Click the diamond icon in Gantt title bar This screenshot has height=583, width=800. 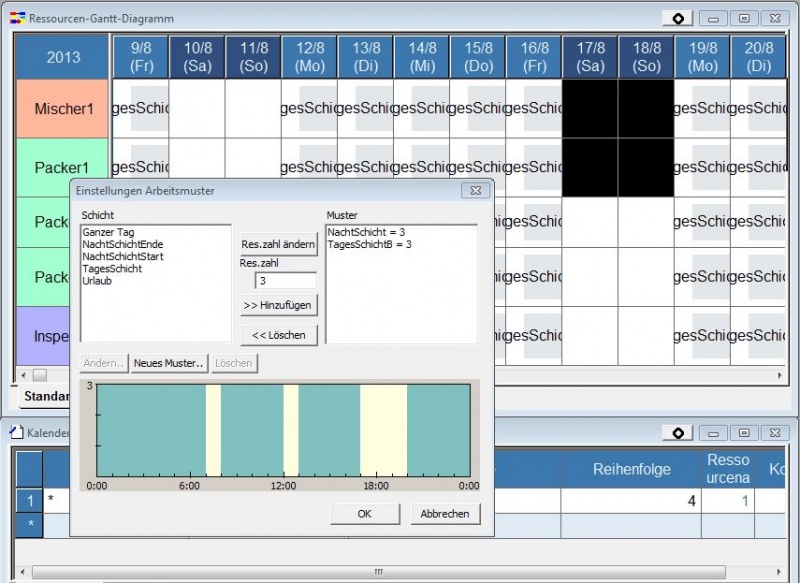tap(677, 18)
